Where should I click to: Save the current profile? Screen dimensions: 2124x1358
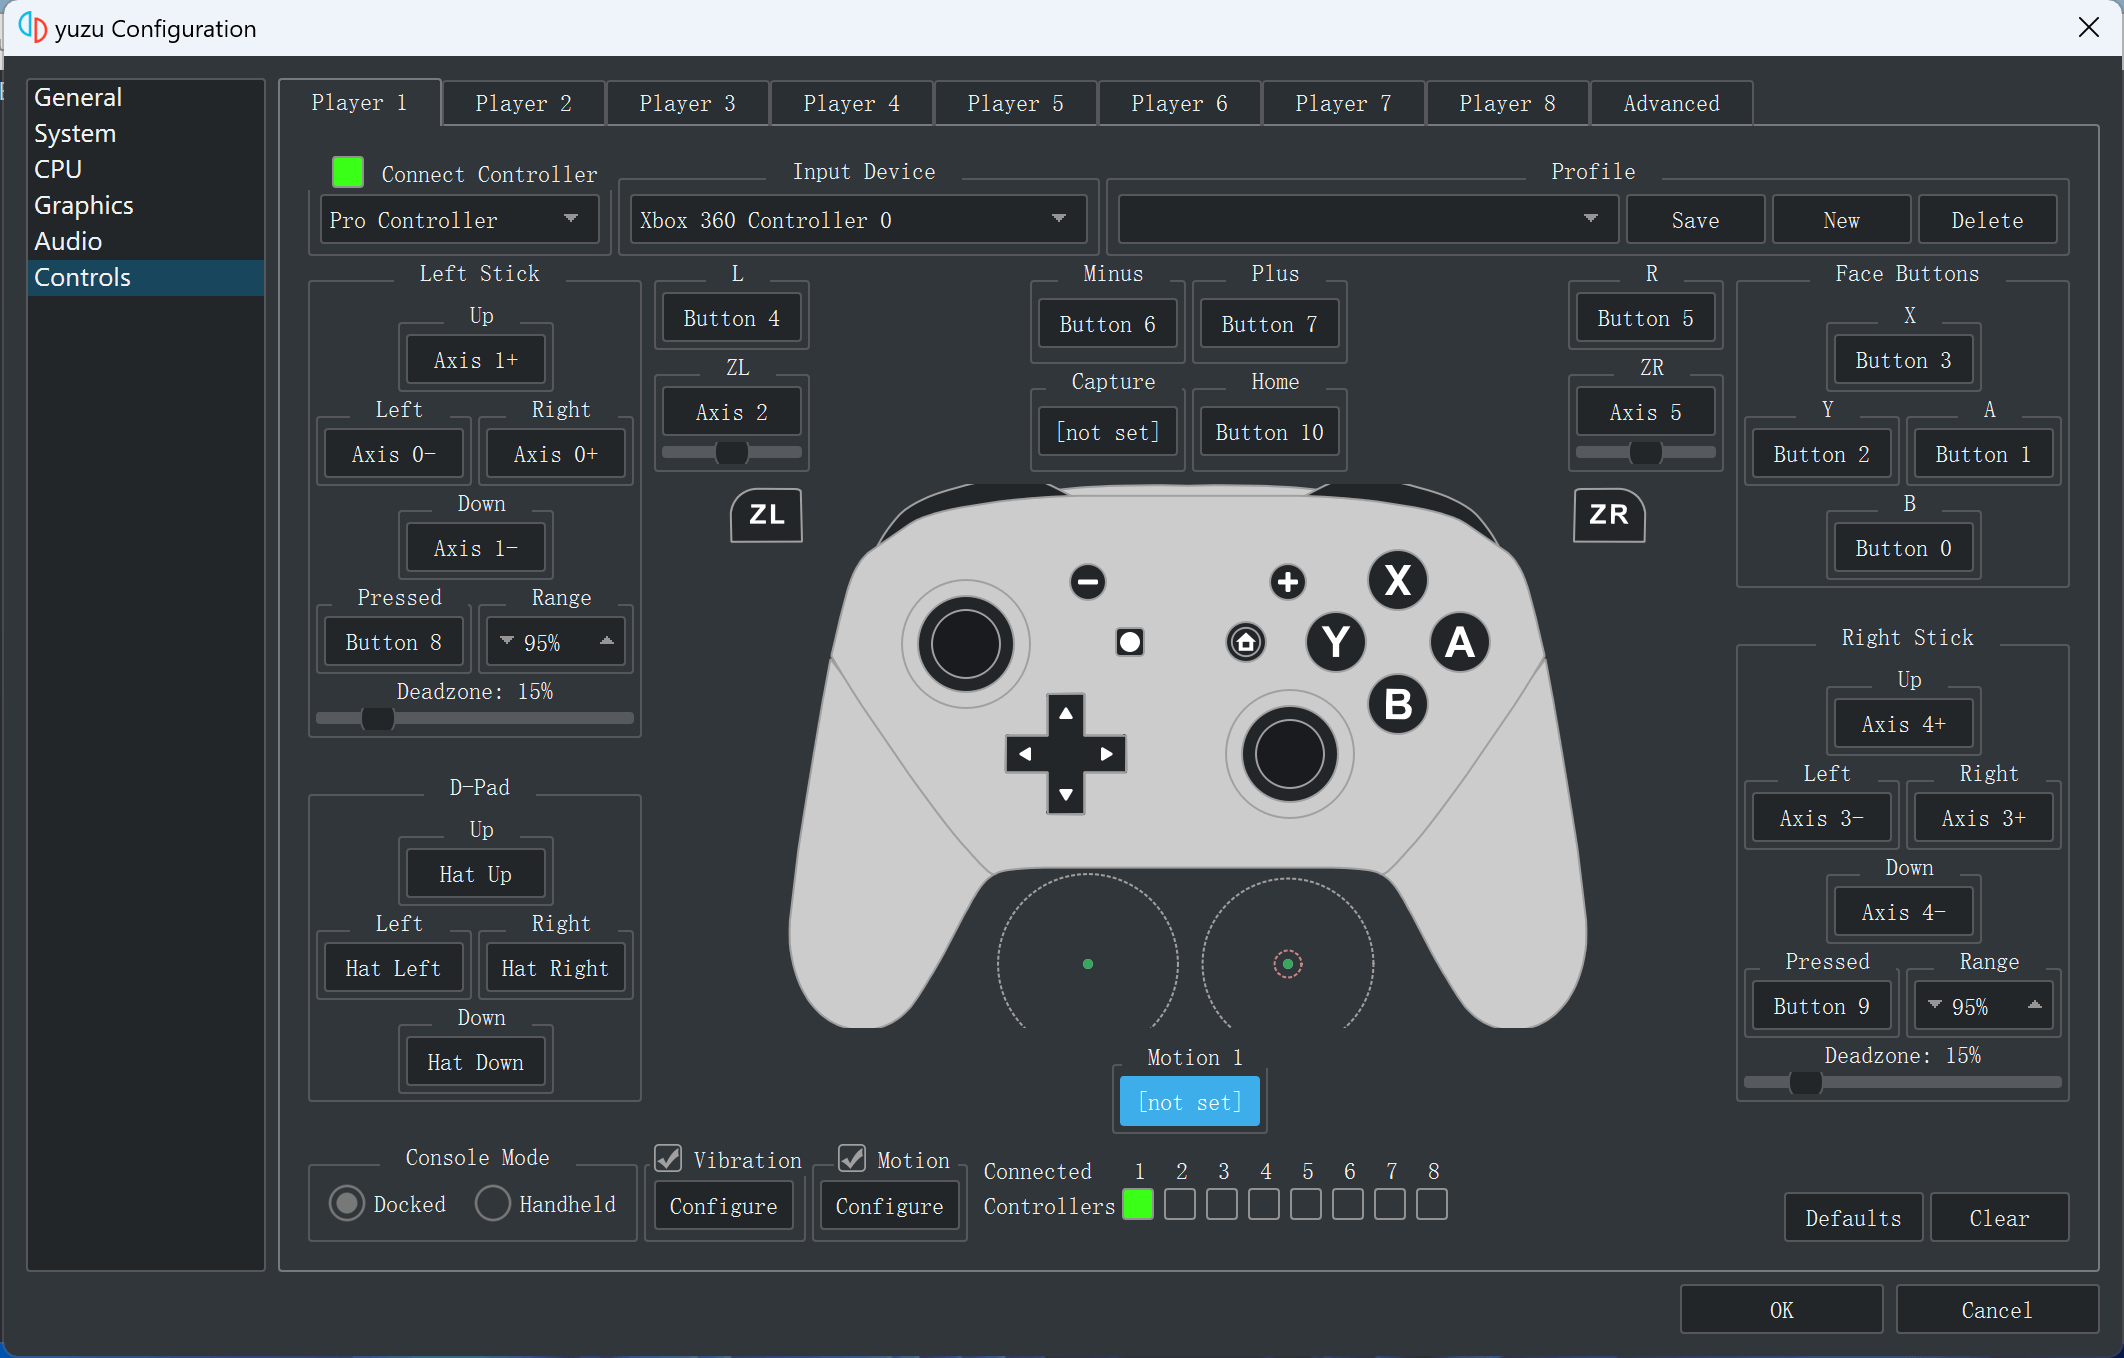(x=1695, y=219)
